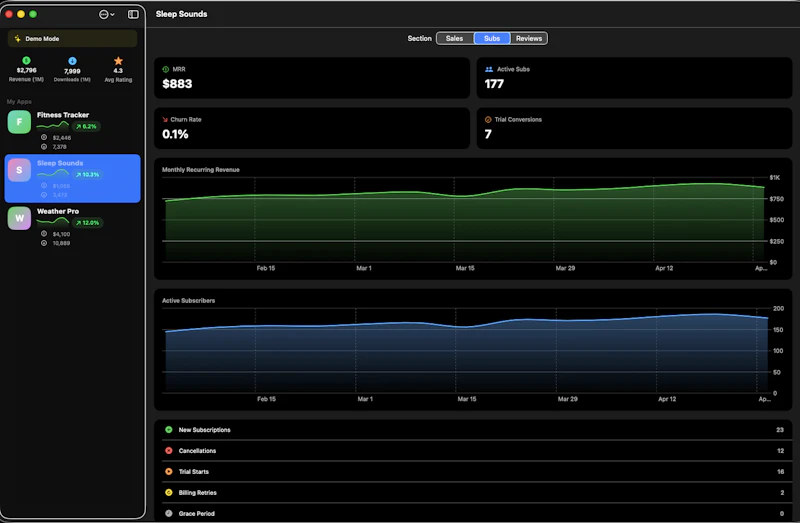Click the $883 MRR value
The image size is (800, 523).
click(177, 84)
